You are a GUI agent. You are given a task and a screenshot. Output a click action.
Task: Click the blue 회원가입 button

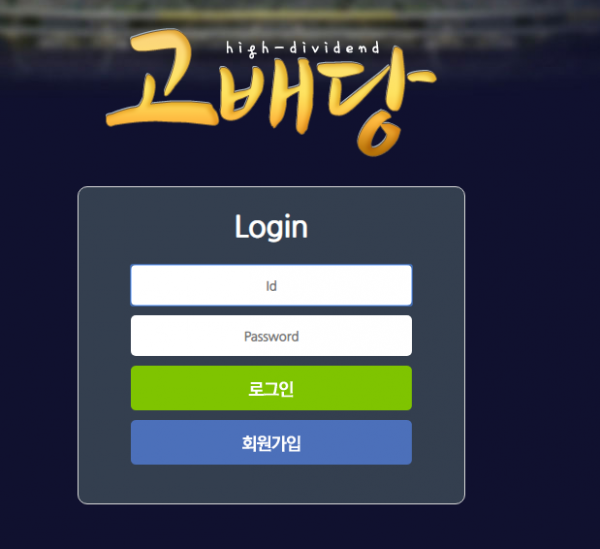[271, 443]
